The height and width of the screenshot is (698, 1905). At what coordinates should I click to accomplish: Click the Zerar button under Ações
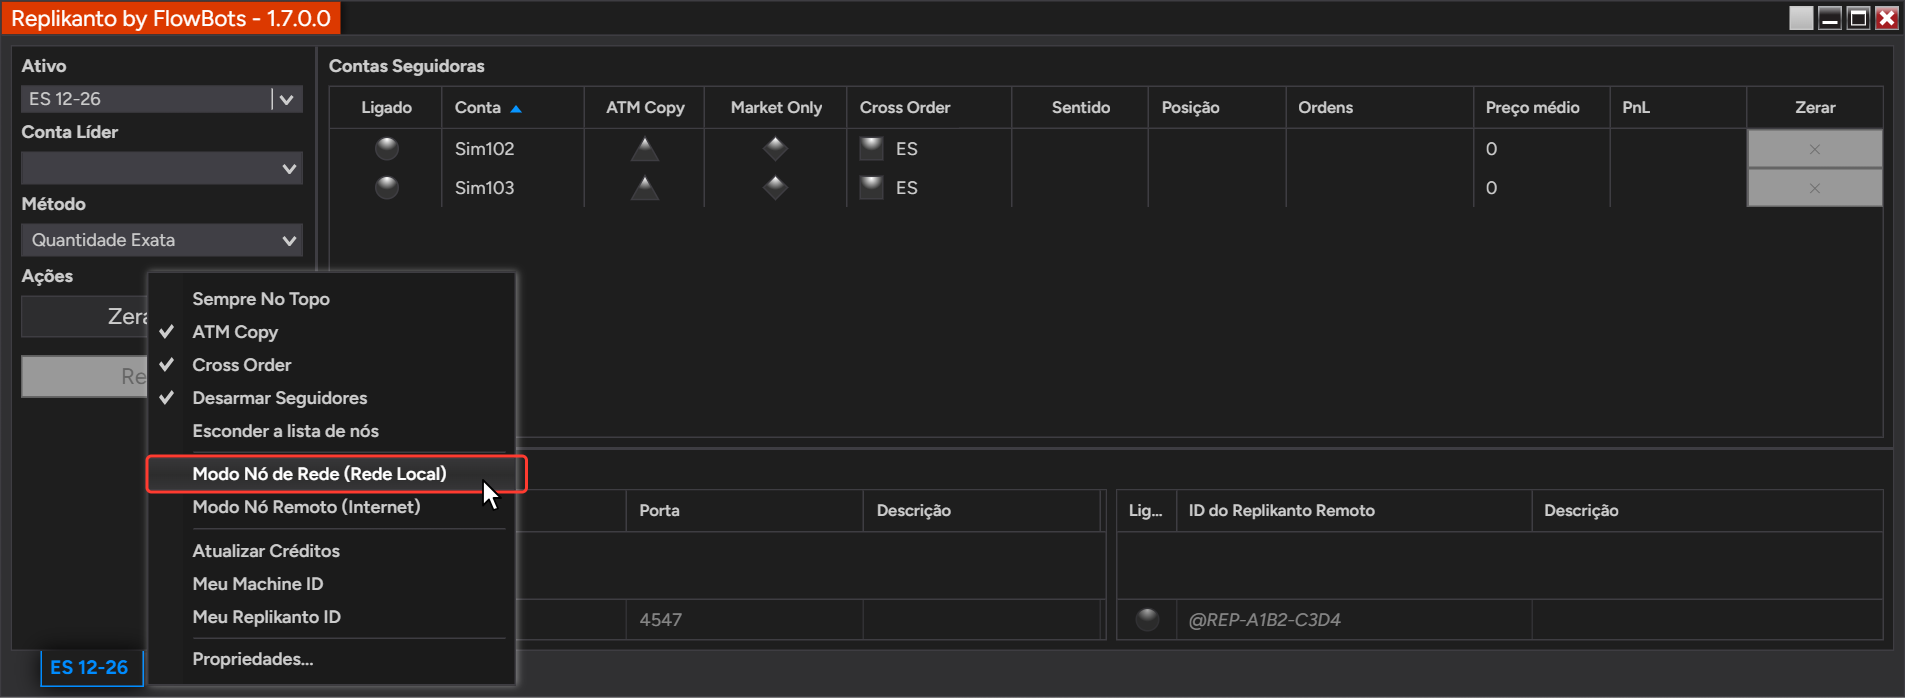tap(85, 317)
